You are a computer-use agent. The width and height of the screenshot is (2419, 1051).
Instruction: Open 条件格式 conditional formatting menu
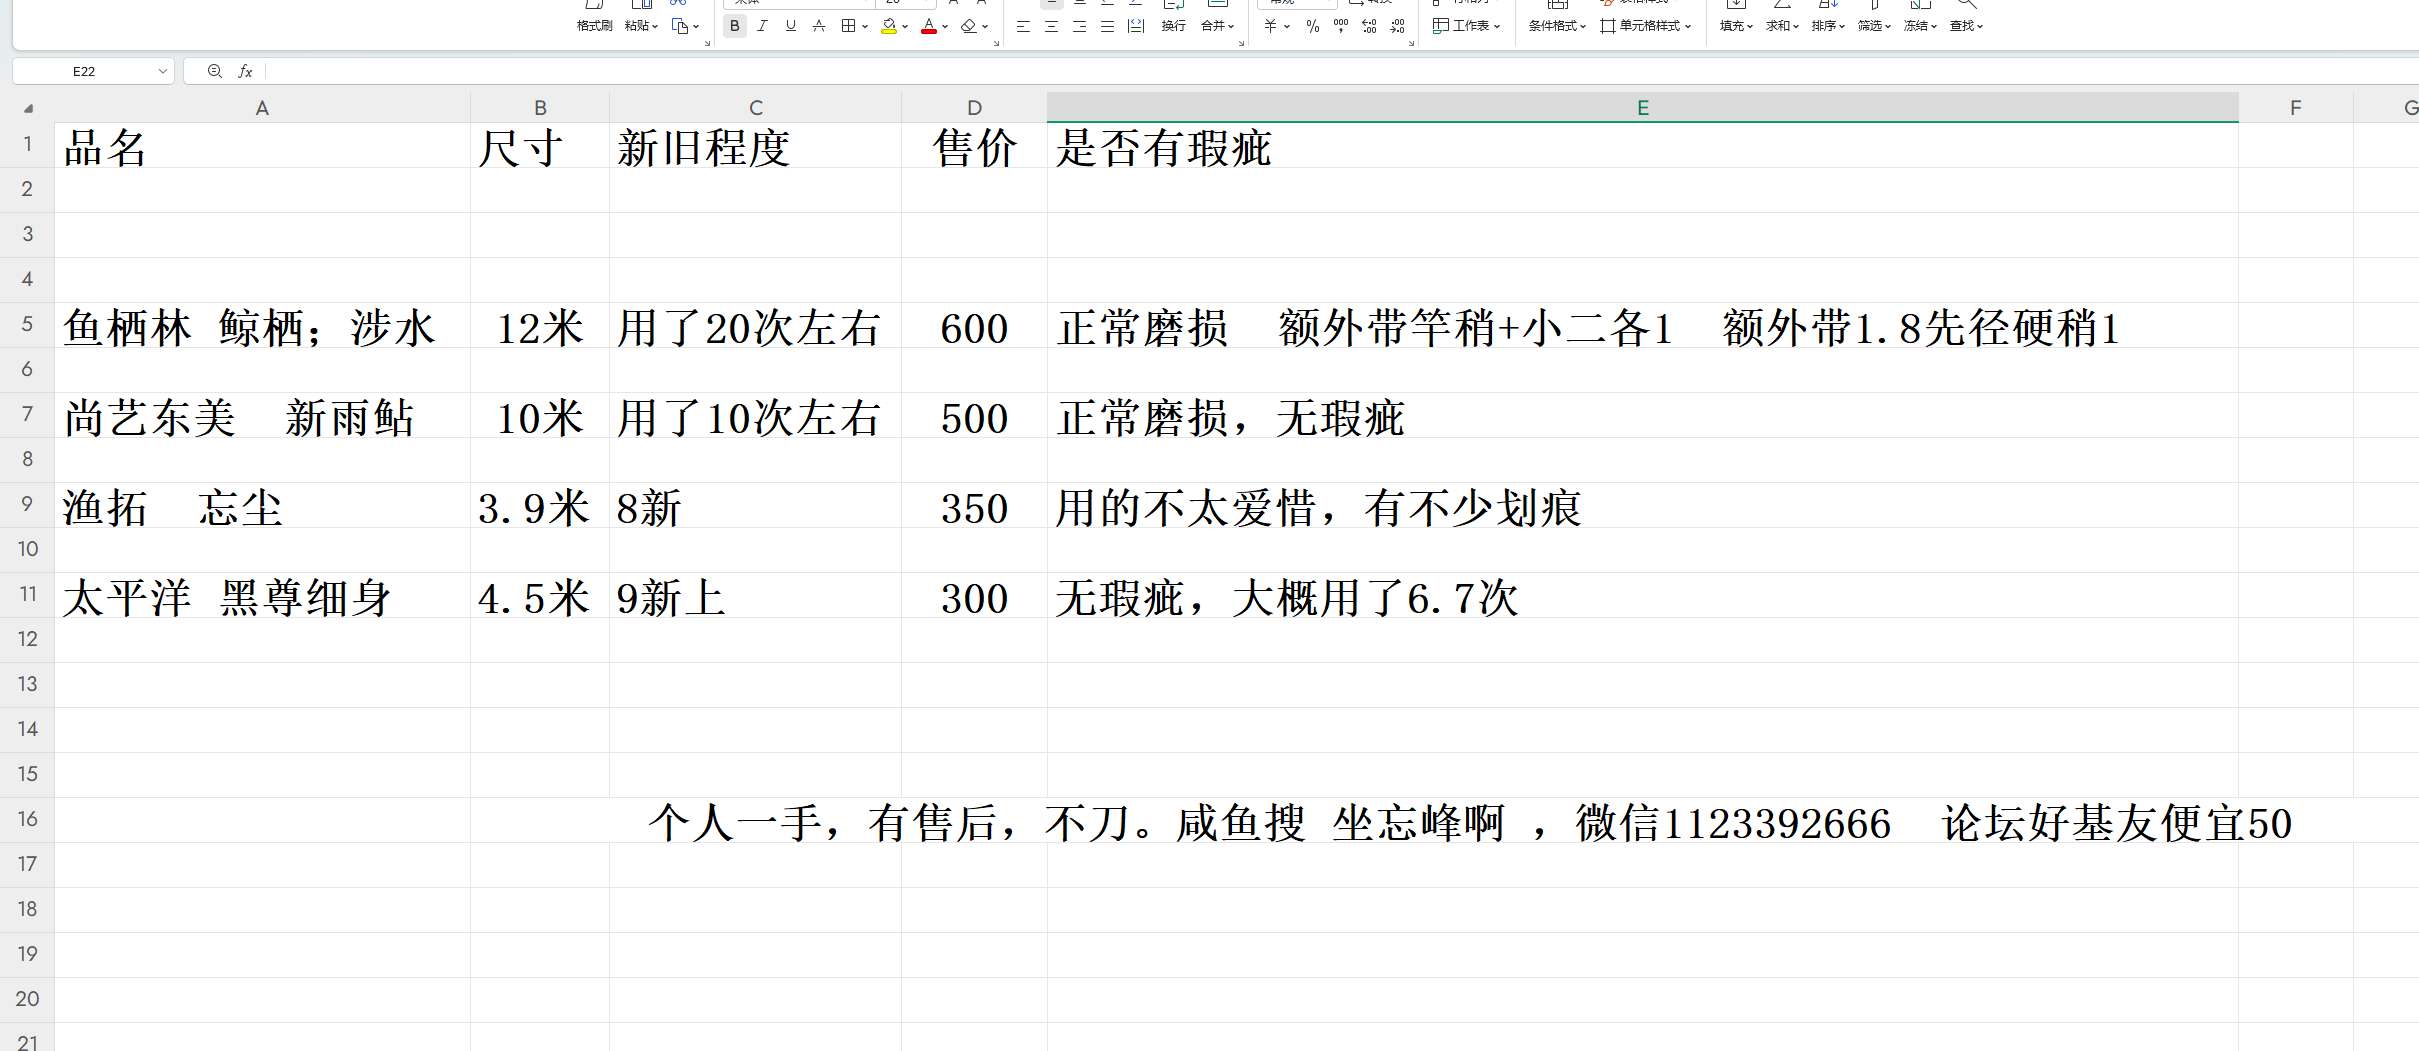coord(1557,26)
